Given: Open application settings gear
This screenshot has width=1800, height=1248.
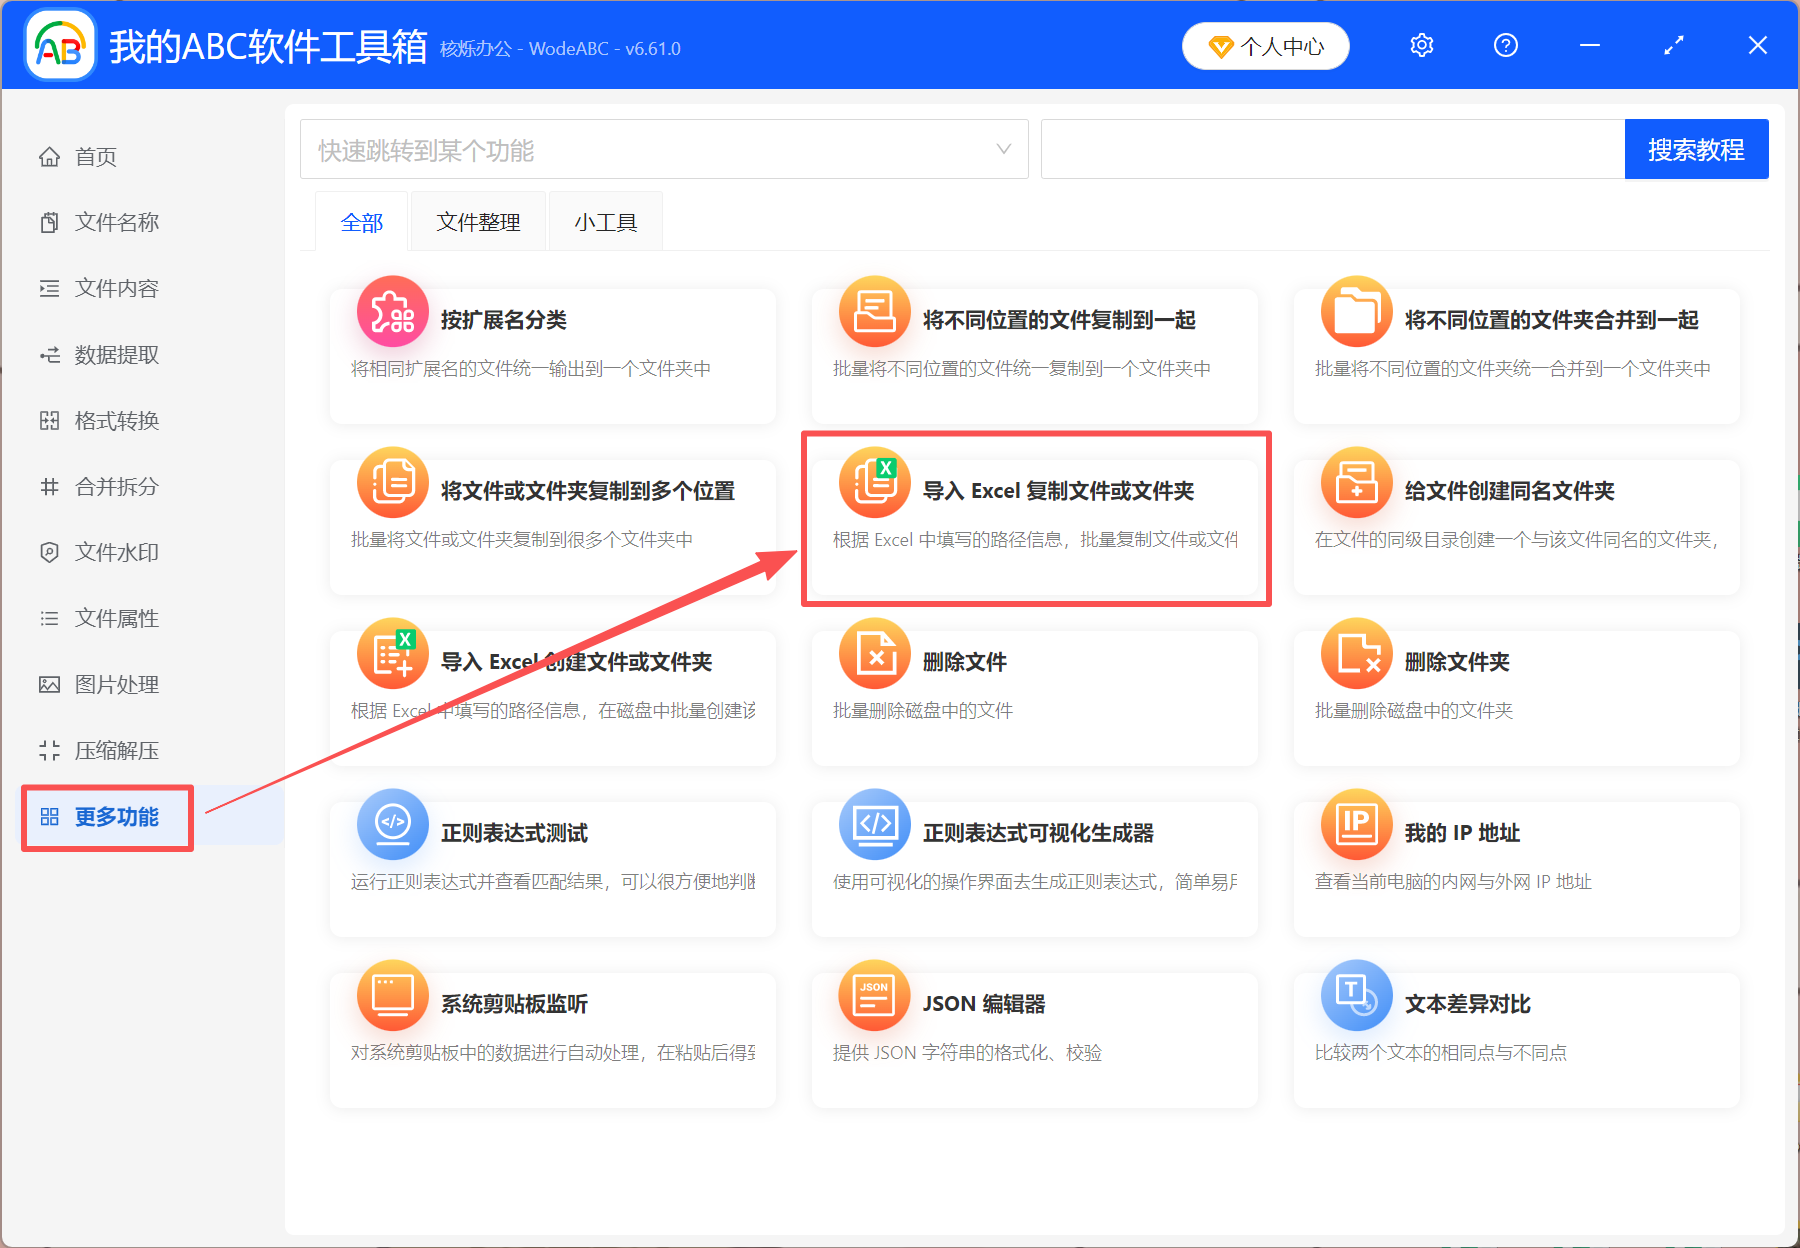Looking at the screenshot, I should [x=1421, y=45].
